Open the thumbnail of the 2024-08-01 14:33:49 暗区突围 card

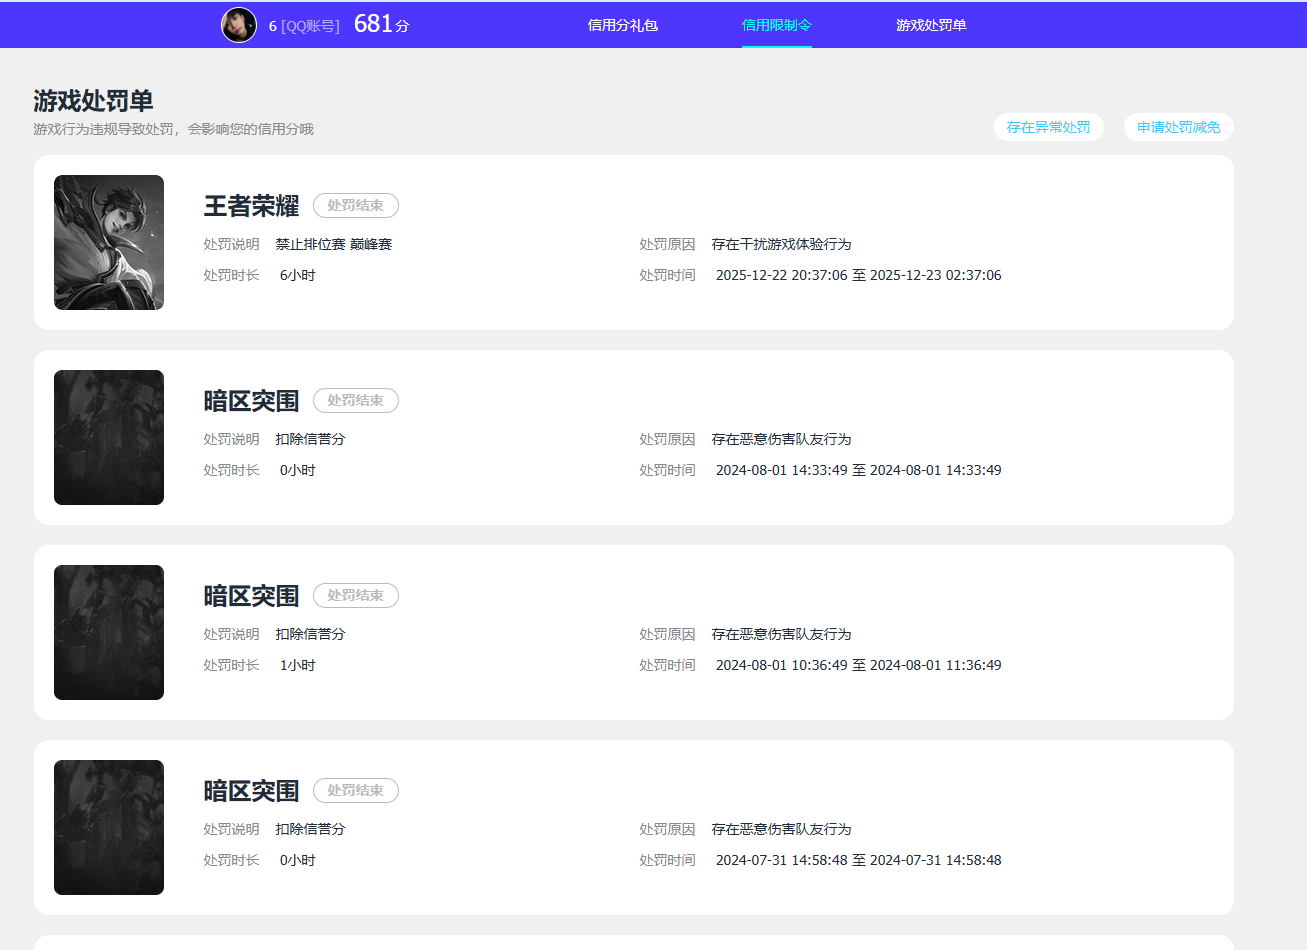(109, 438)
